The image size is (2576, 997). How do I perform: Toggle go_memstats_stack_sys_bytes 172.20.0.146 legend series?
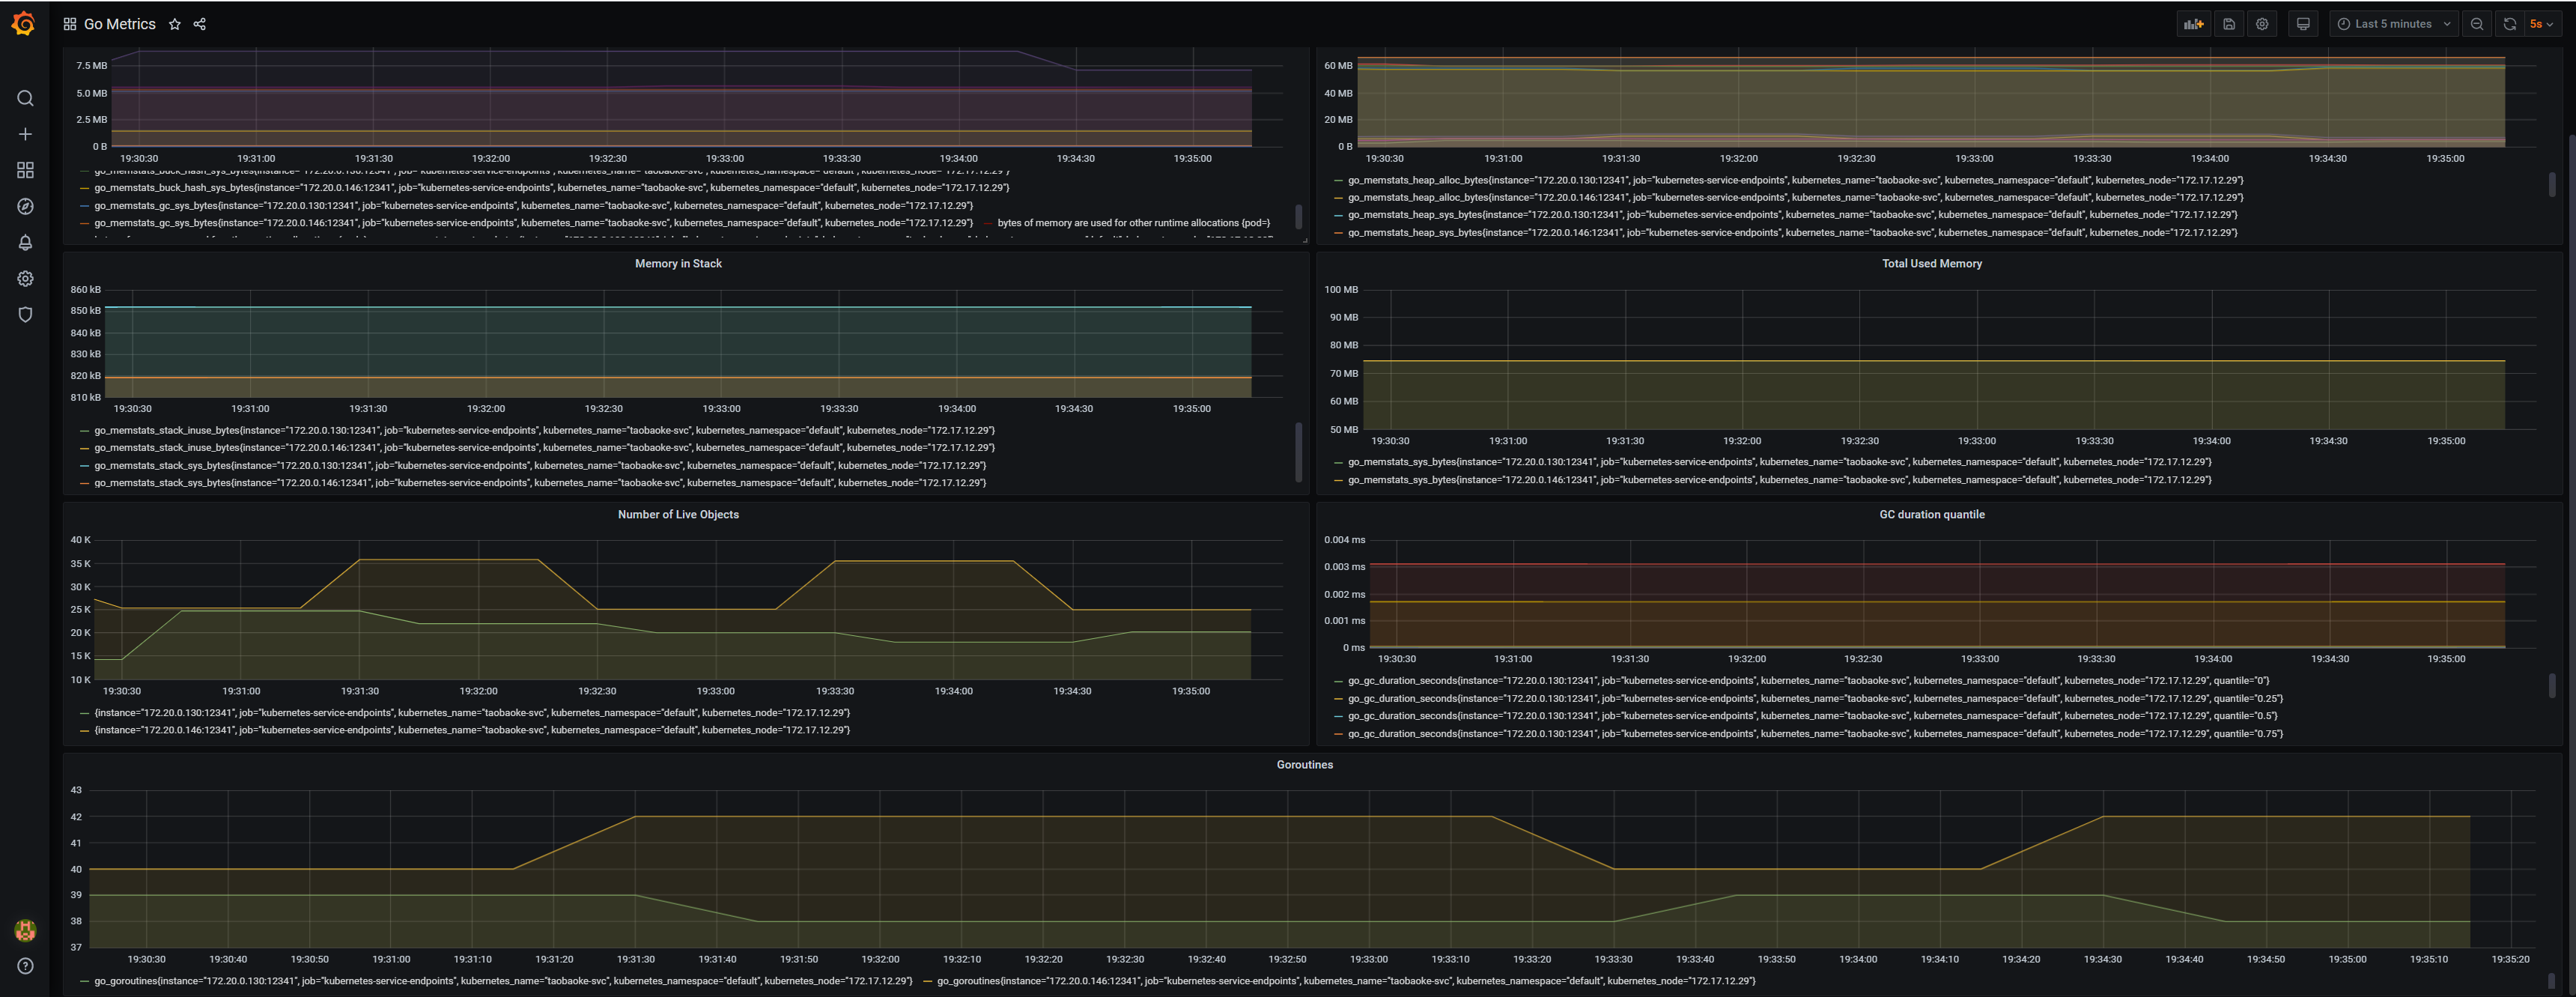540,483
